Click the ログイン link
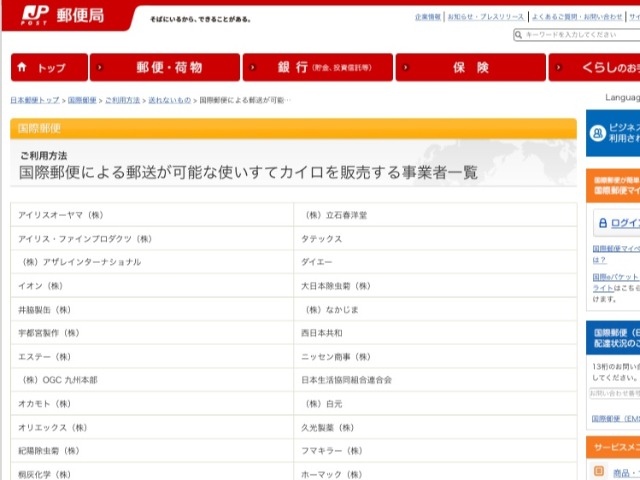The height and width of the screenshot is (480, 640). click(x=625, y=223)
